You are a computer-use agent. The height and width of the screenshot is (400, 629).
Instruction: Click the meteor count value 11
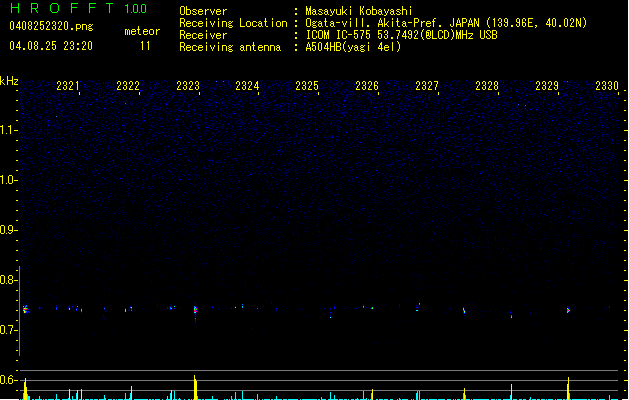click(x=145, y=46)
